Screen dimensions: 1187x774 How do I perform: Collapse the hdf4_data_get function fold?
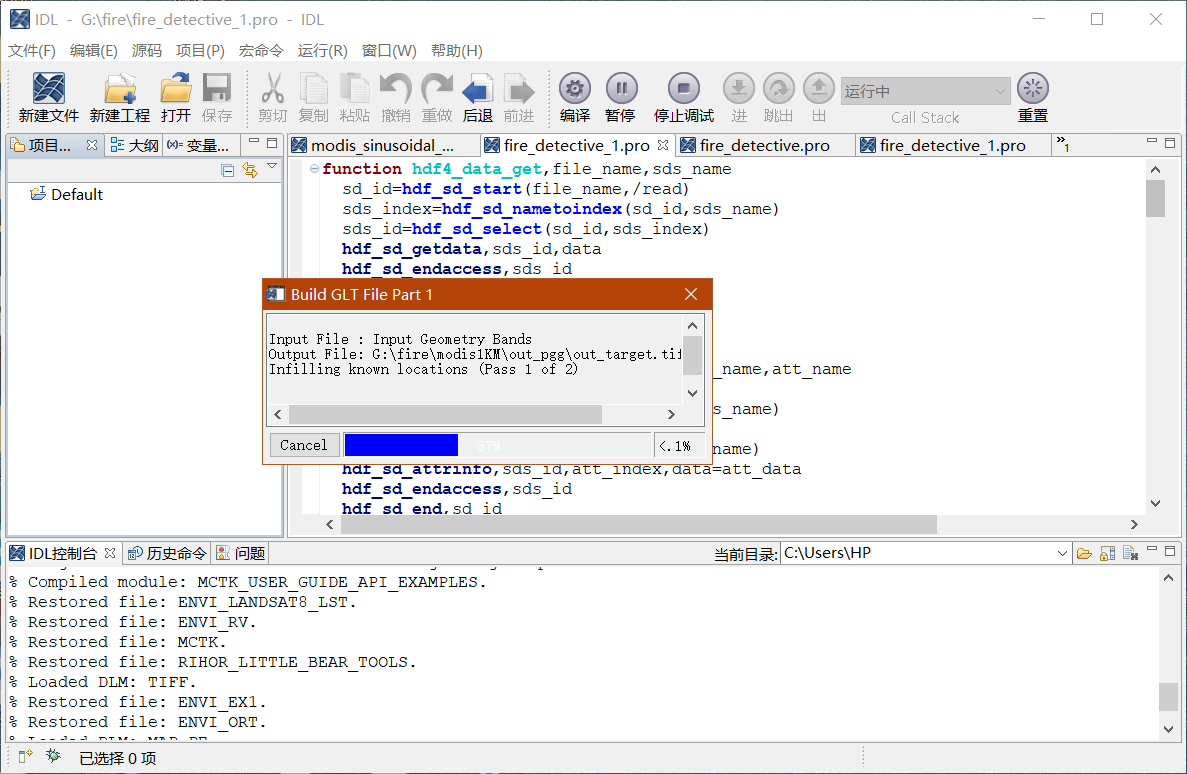(x=314, y=168)
